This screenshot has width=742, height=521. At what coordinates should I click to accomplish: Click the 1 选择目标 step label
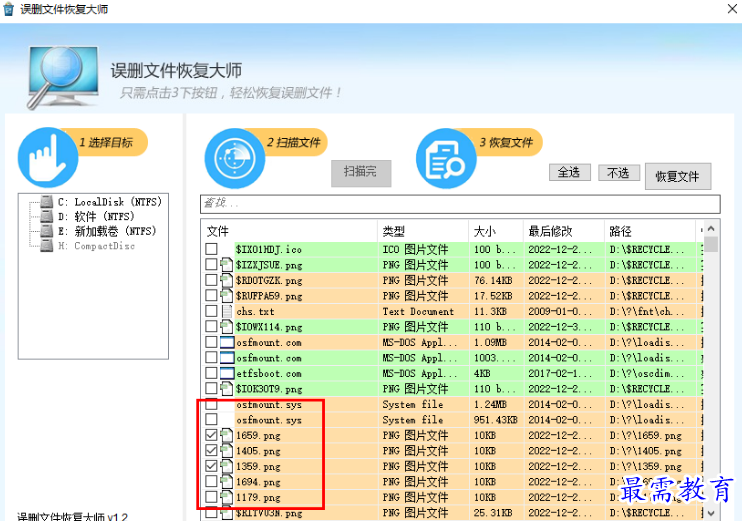[106, 142]
